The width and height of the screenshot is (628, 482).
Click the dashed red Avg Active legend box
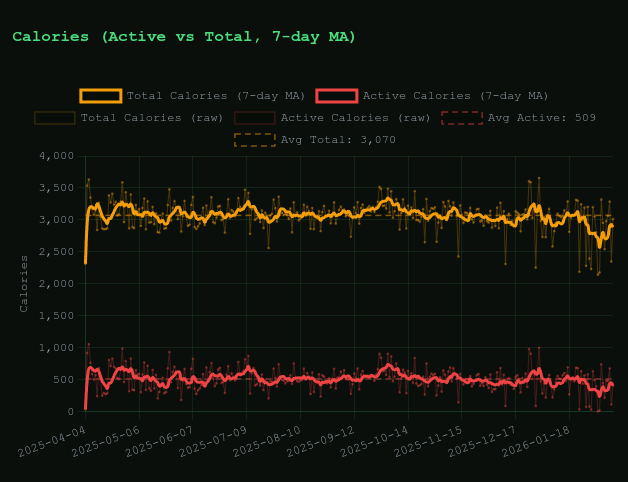(461, 118)
